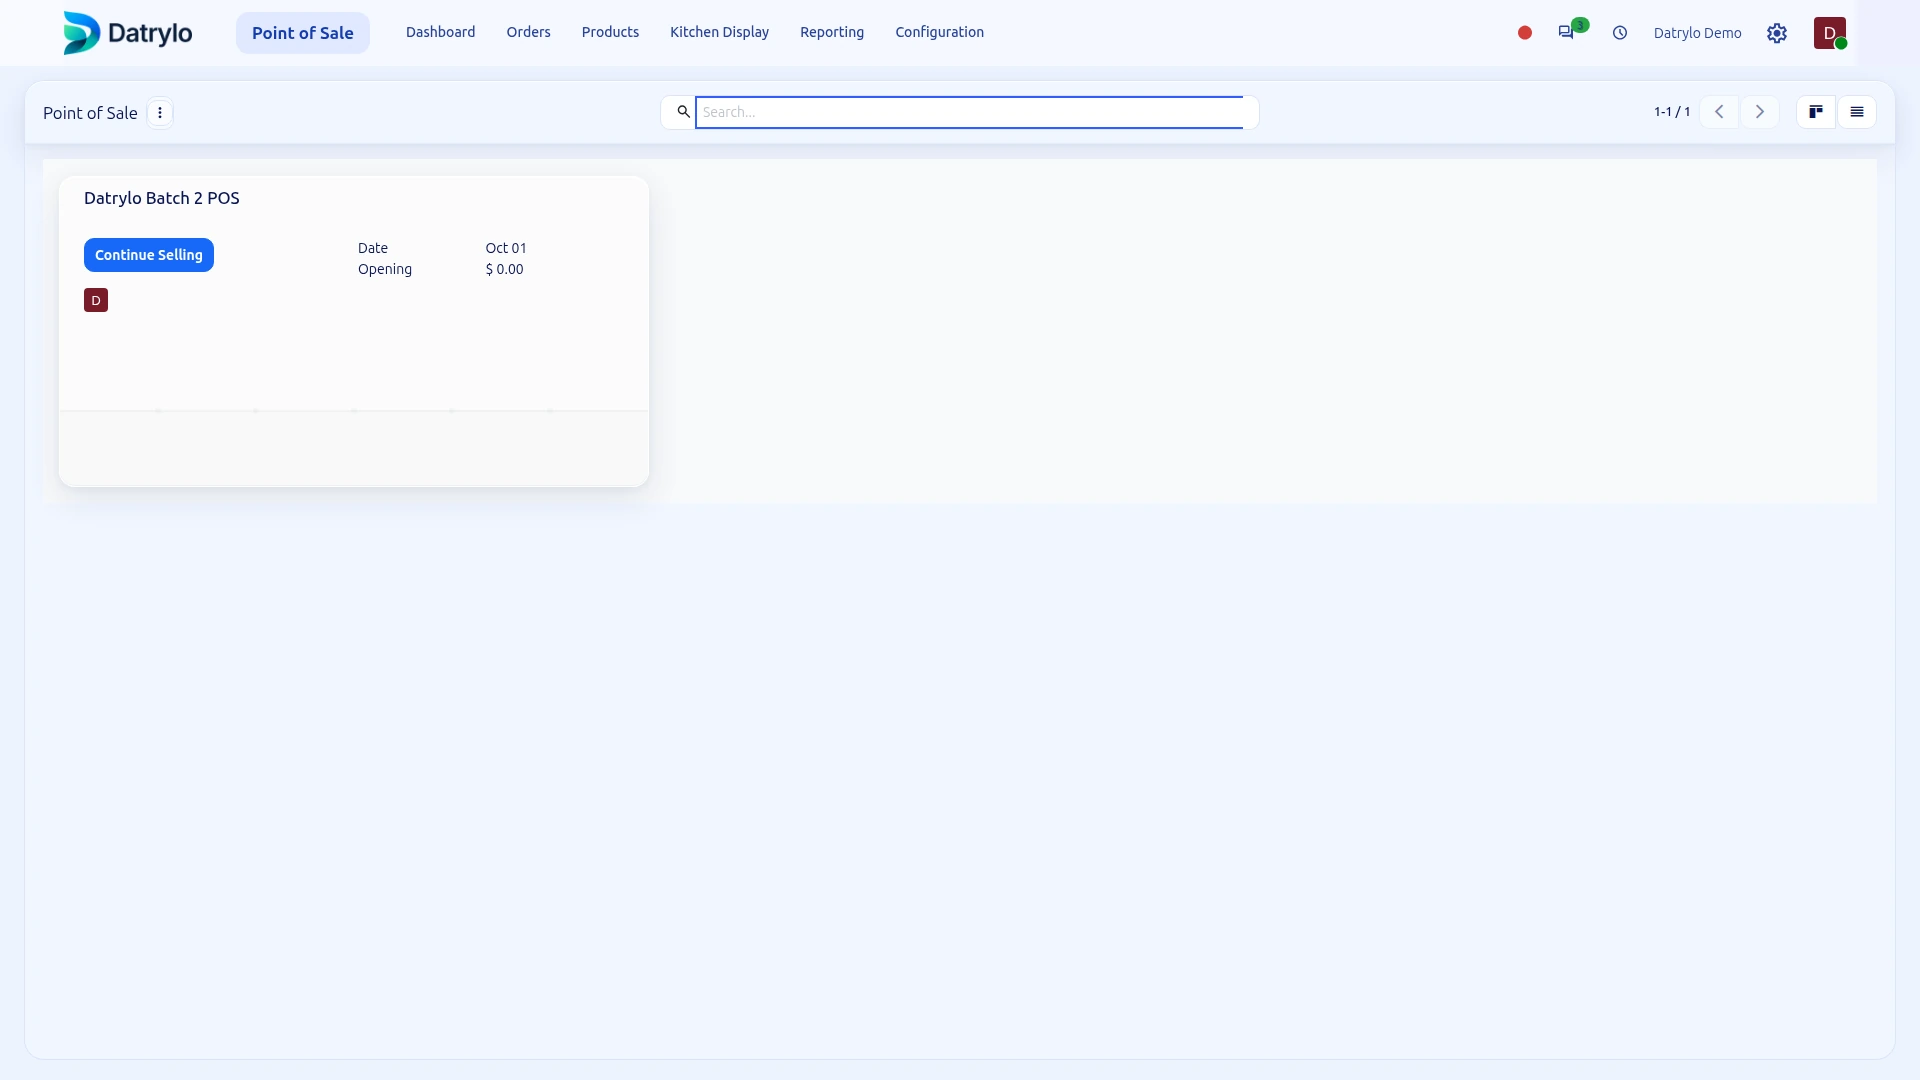Image resolution: width=1920 pixels, height=1080 pixels.
Task: Open the Datrylo Demo company switcher
Action: 1698,33
